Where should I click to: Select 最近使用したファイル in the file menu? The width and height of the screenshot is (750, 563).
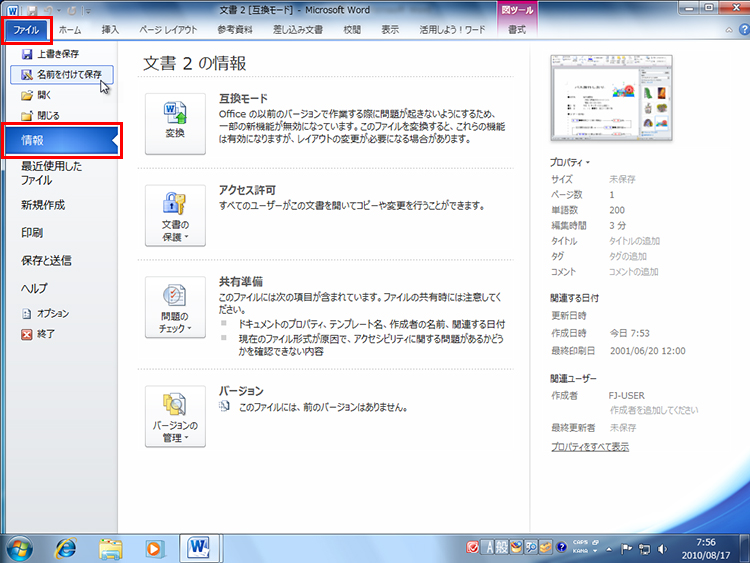click(x=51, y=173)
